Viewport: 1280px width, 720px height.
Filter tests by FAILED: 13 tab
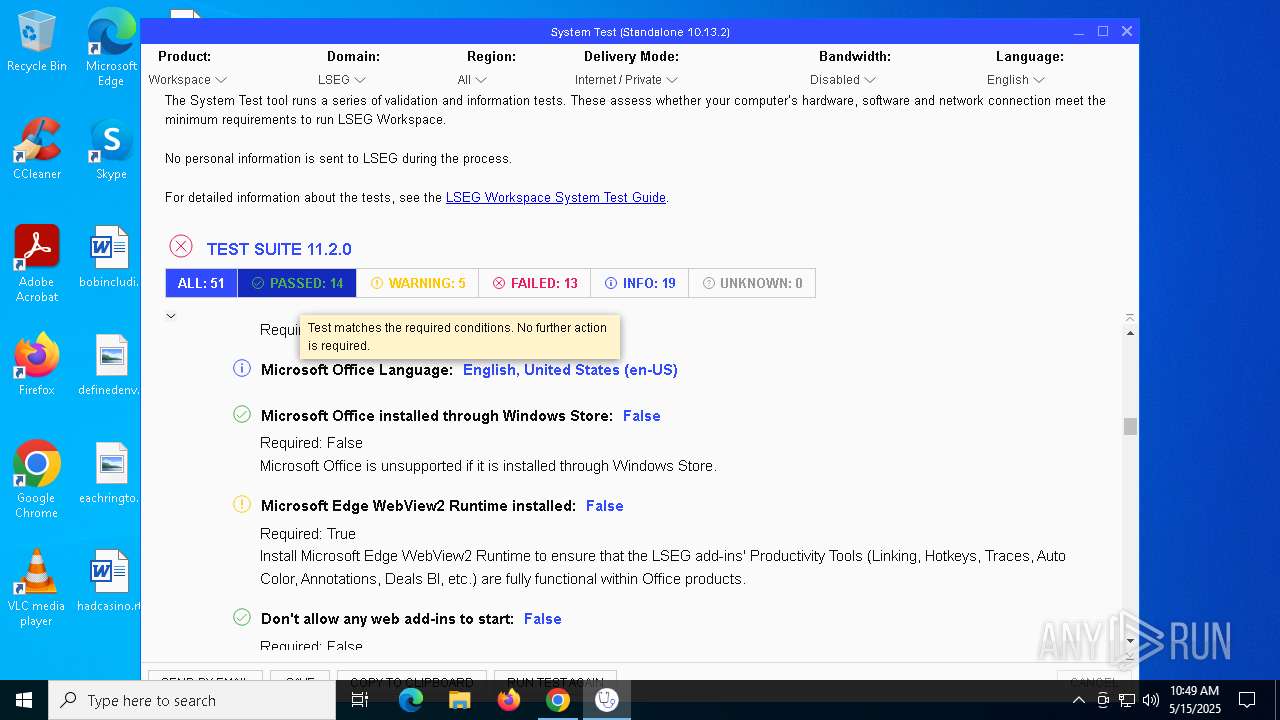pyautogui.click(x=535, y=283)
